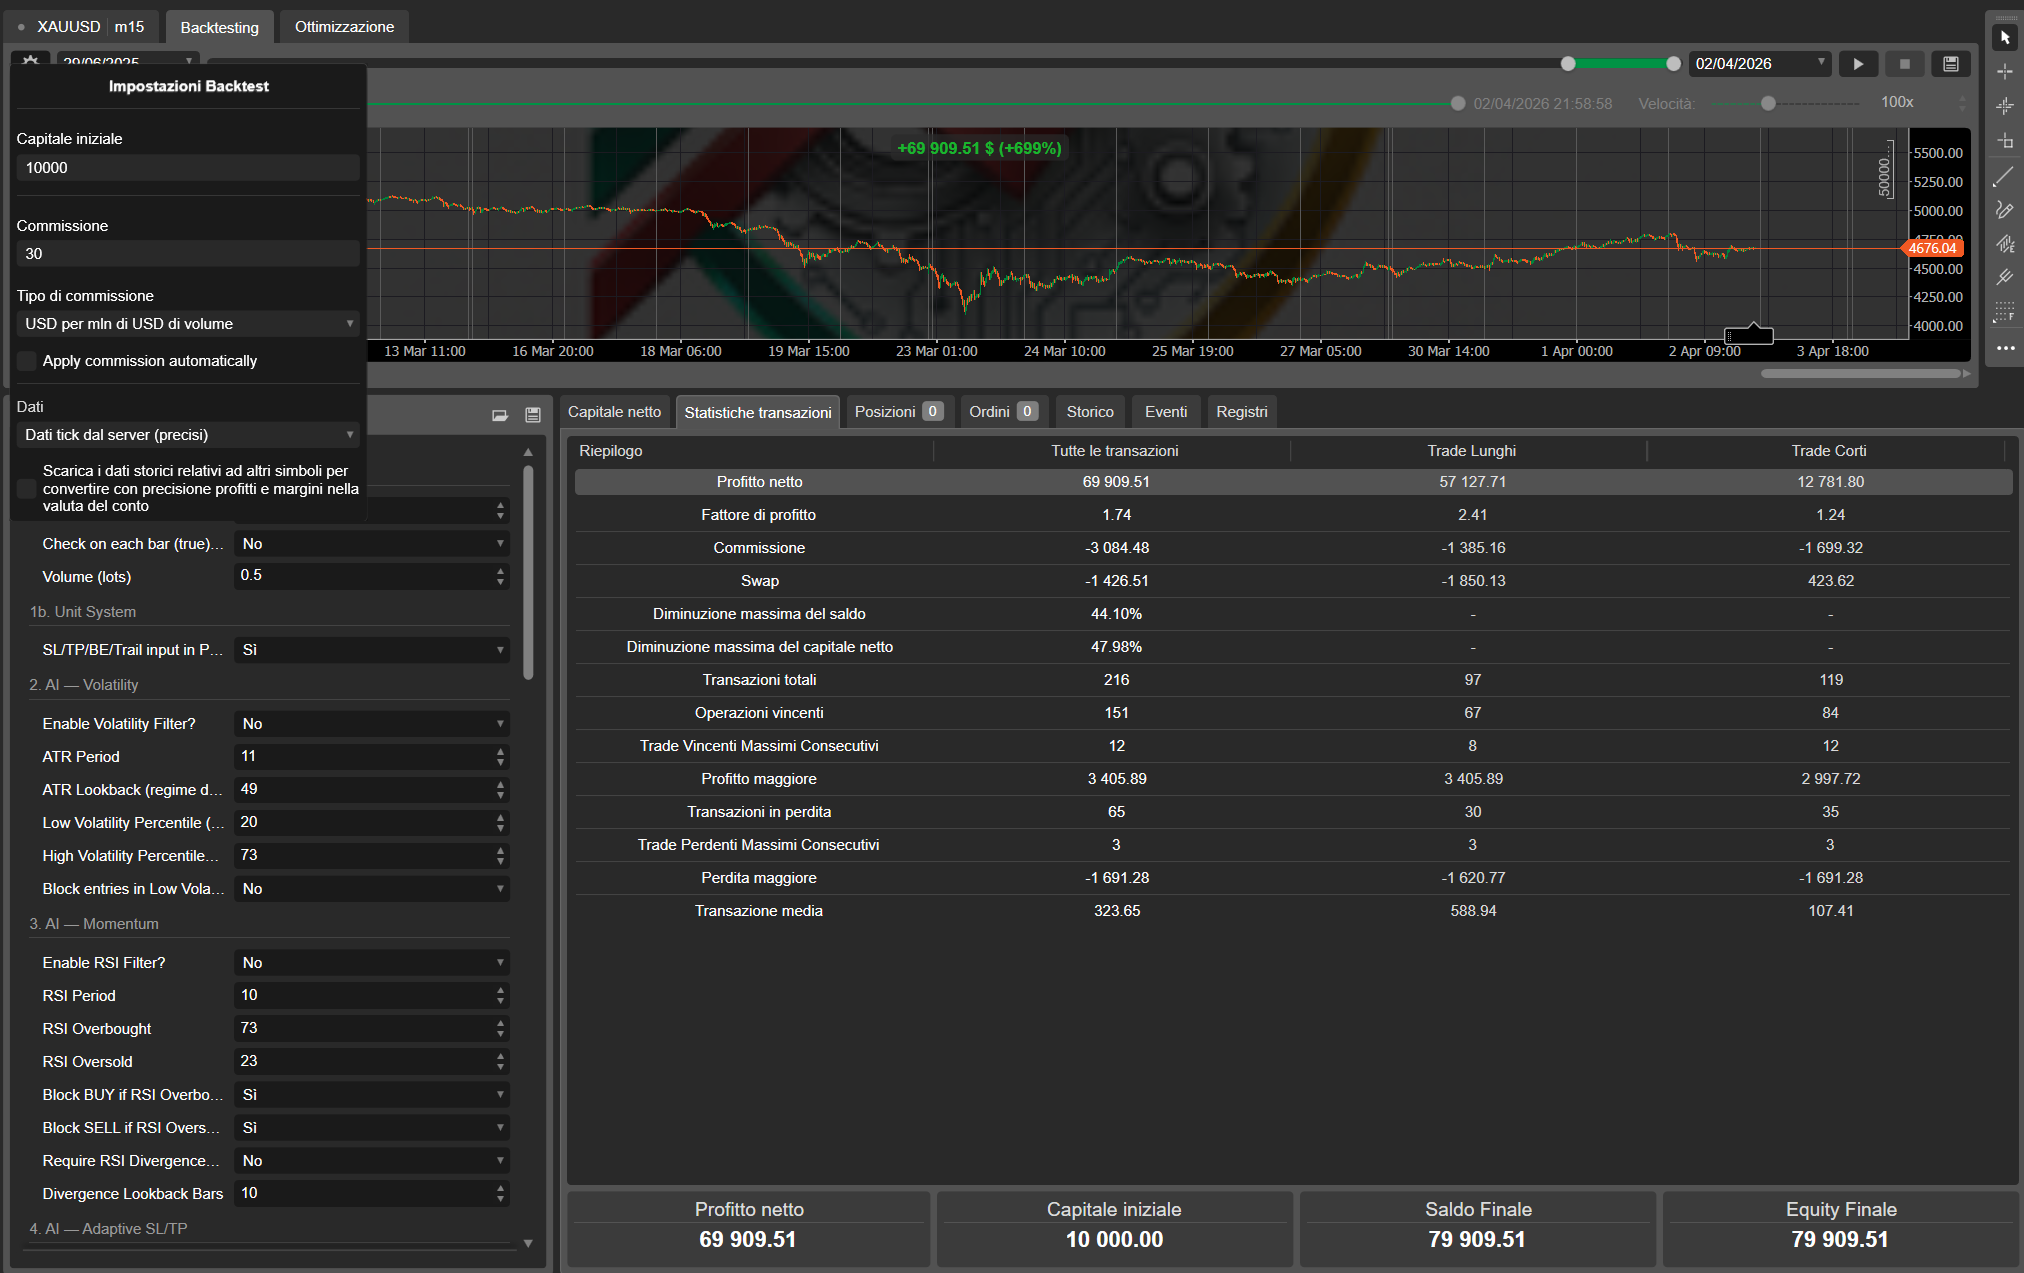
Task: Expand the Dati tick source dropdown
Action: pos(188,435)
